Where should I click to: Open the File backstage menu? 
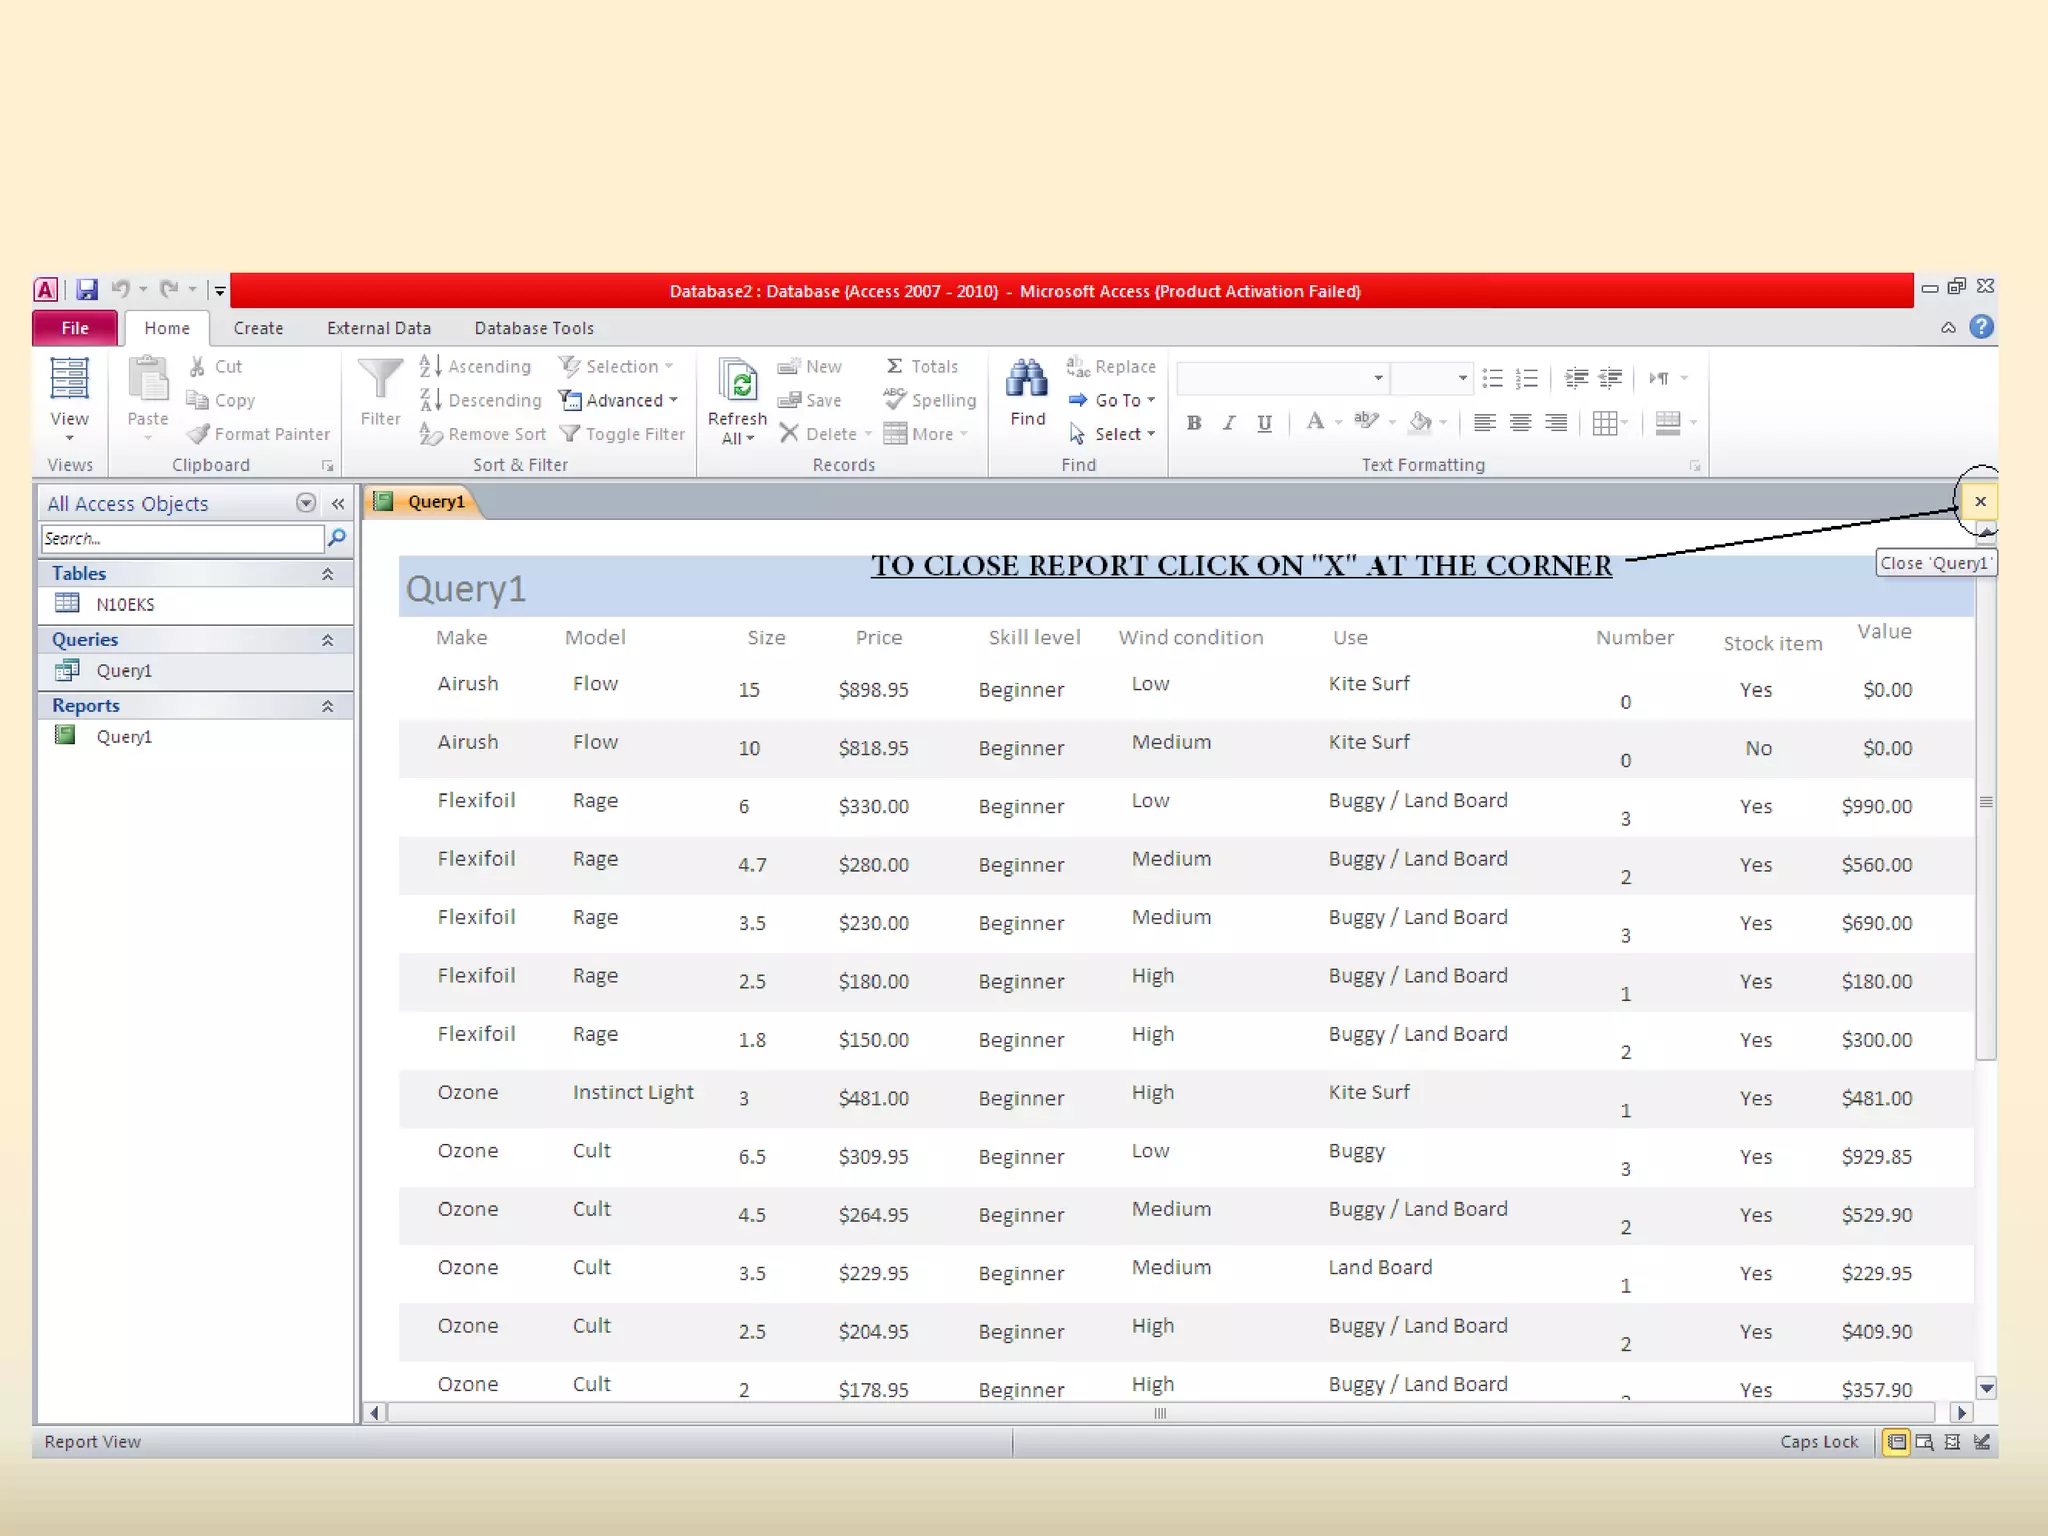[x=75, y=328]
